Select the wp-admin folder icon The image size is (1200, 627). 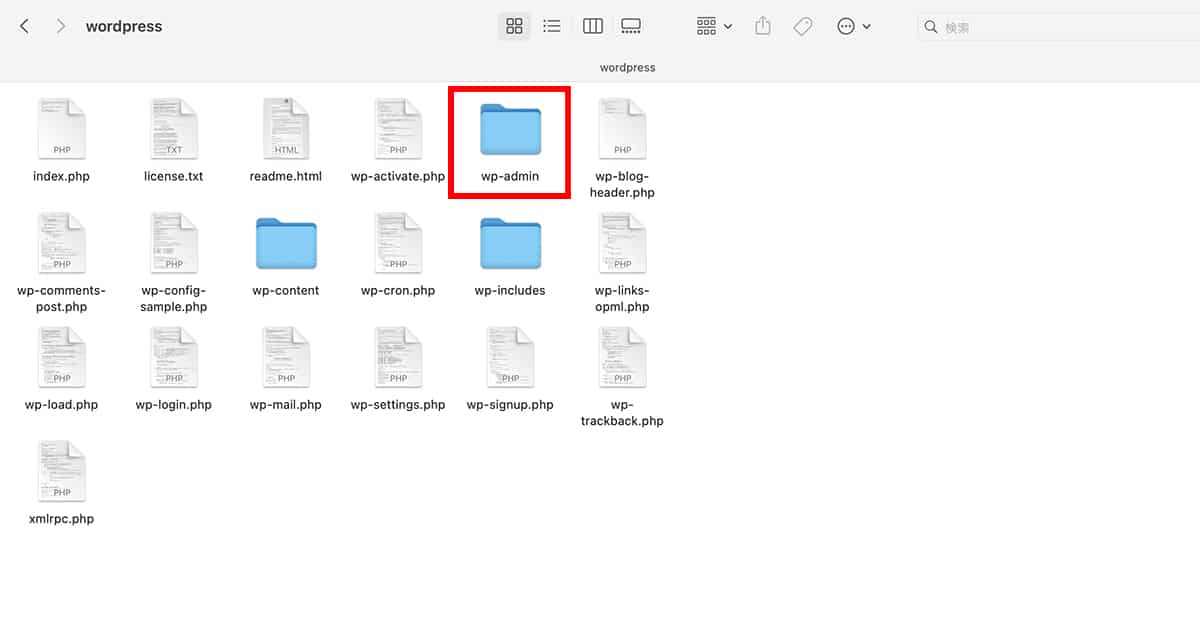click(x=510, y=130)
